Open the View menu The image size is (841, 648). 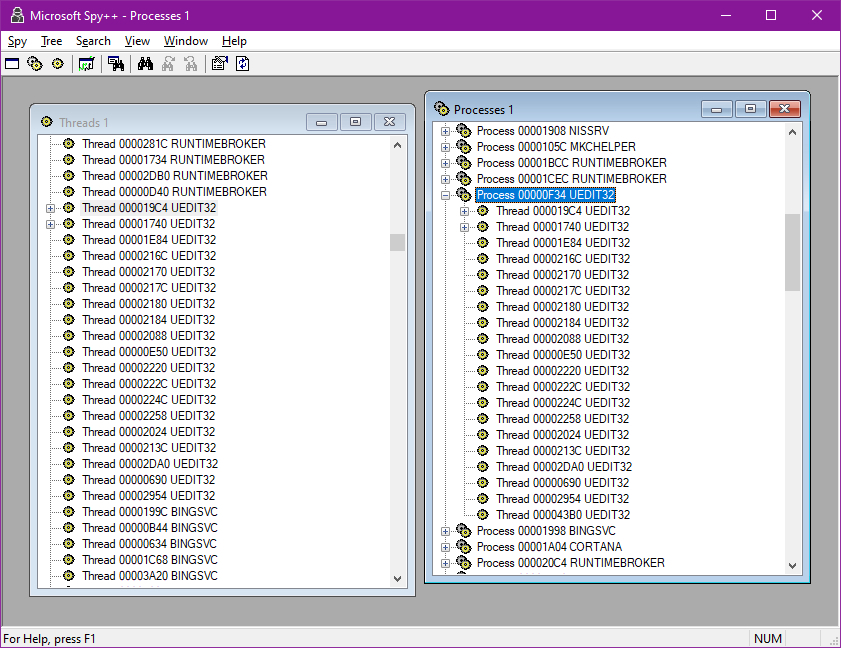(x=137, y=41)
